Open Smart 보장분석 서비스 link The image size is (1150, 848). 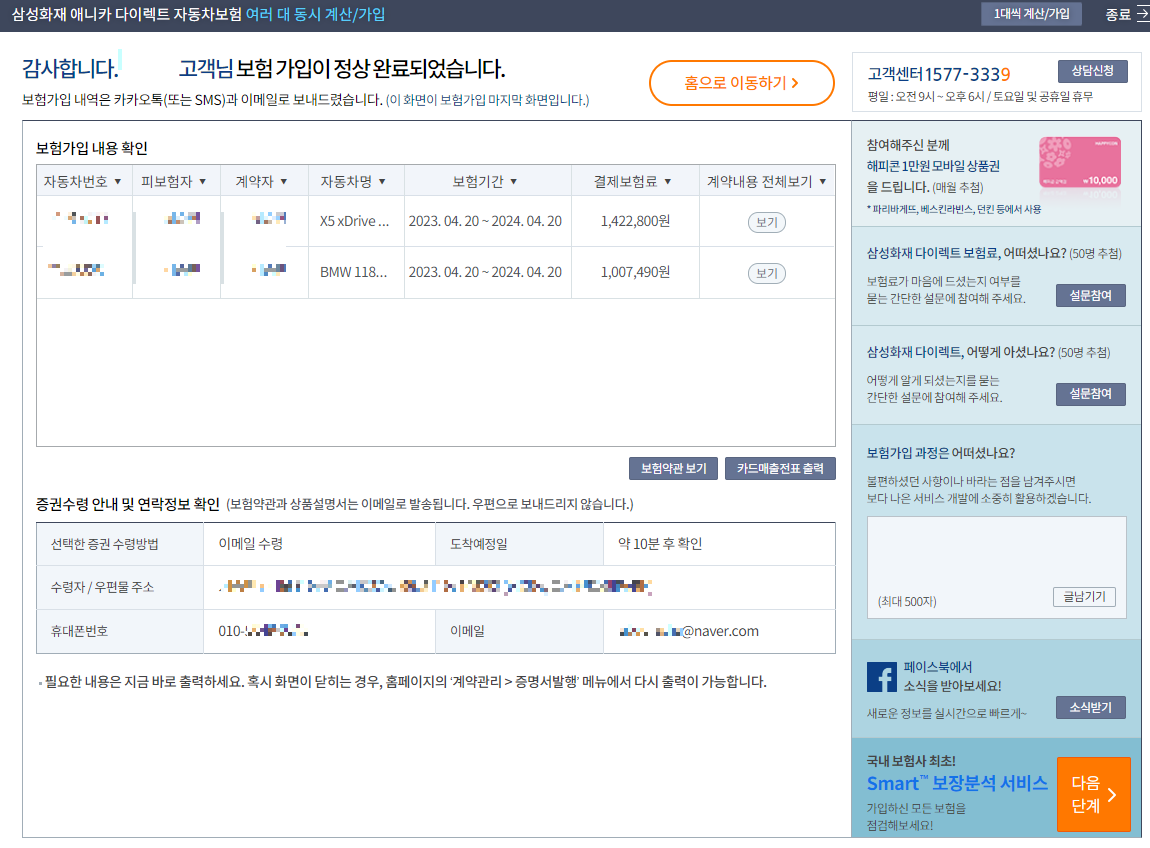957,783
